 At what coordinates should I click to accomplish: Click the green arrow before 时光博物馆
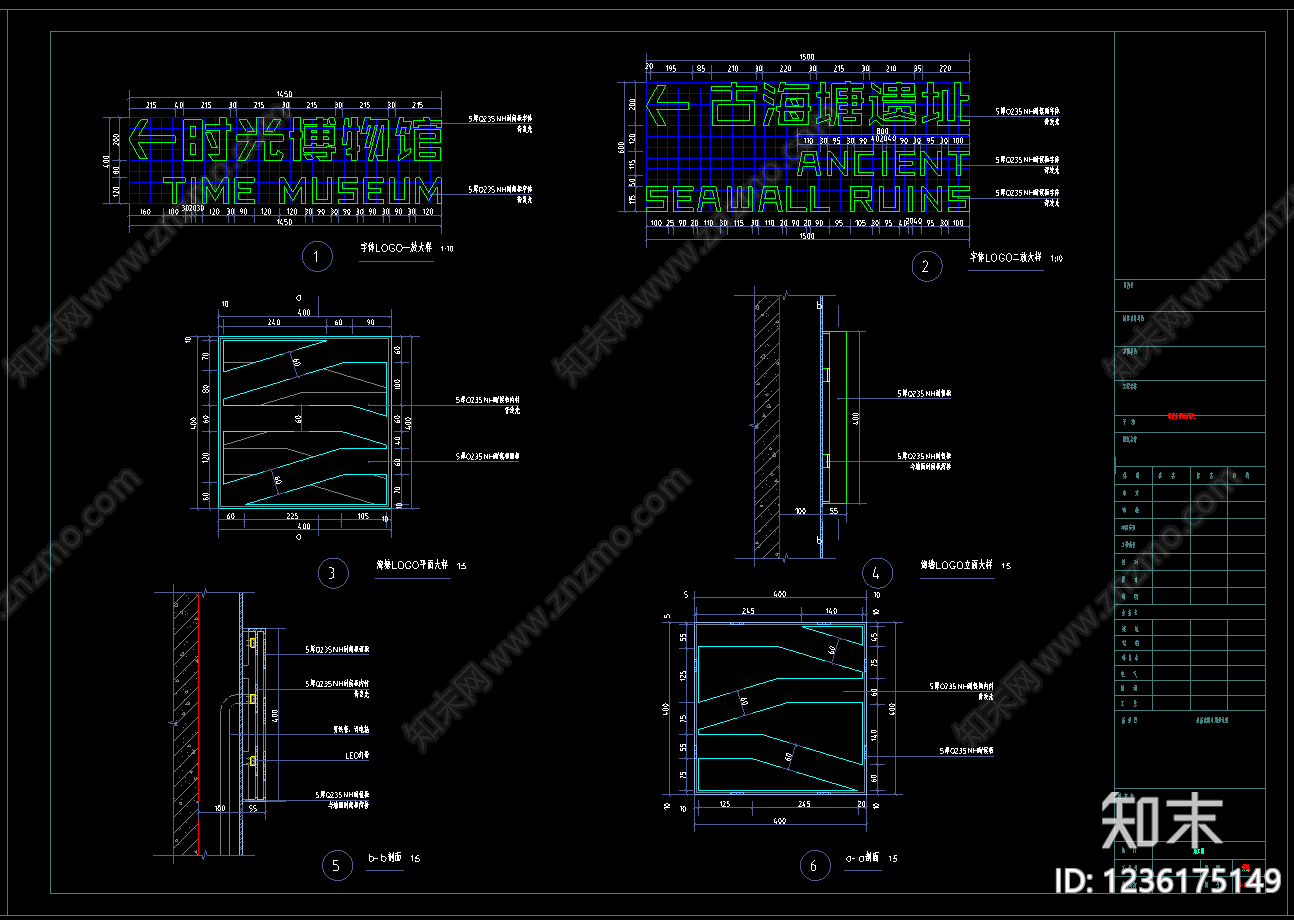pos(154,140)
